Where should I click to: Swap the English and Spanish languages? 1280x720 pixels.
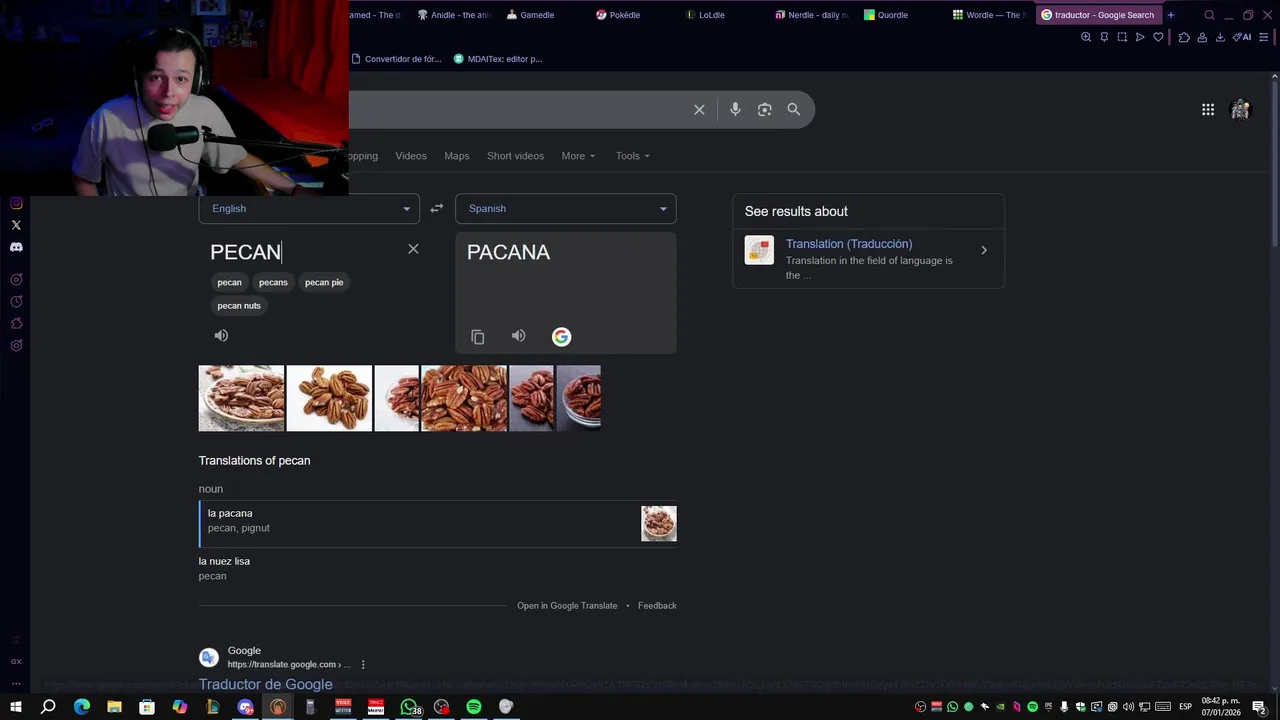coord(436,208)
